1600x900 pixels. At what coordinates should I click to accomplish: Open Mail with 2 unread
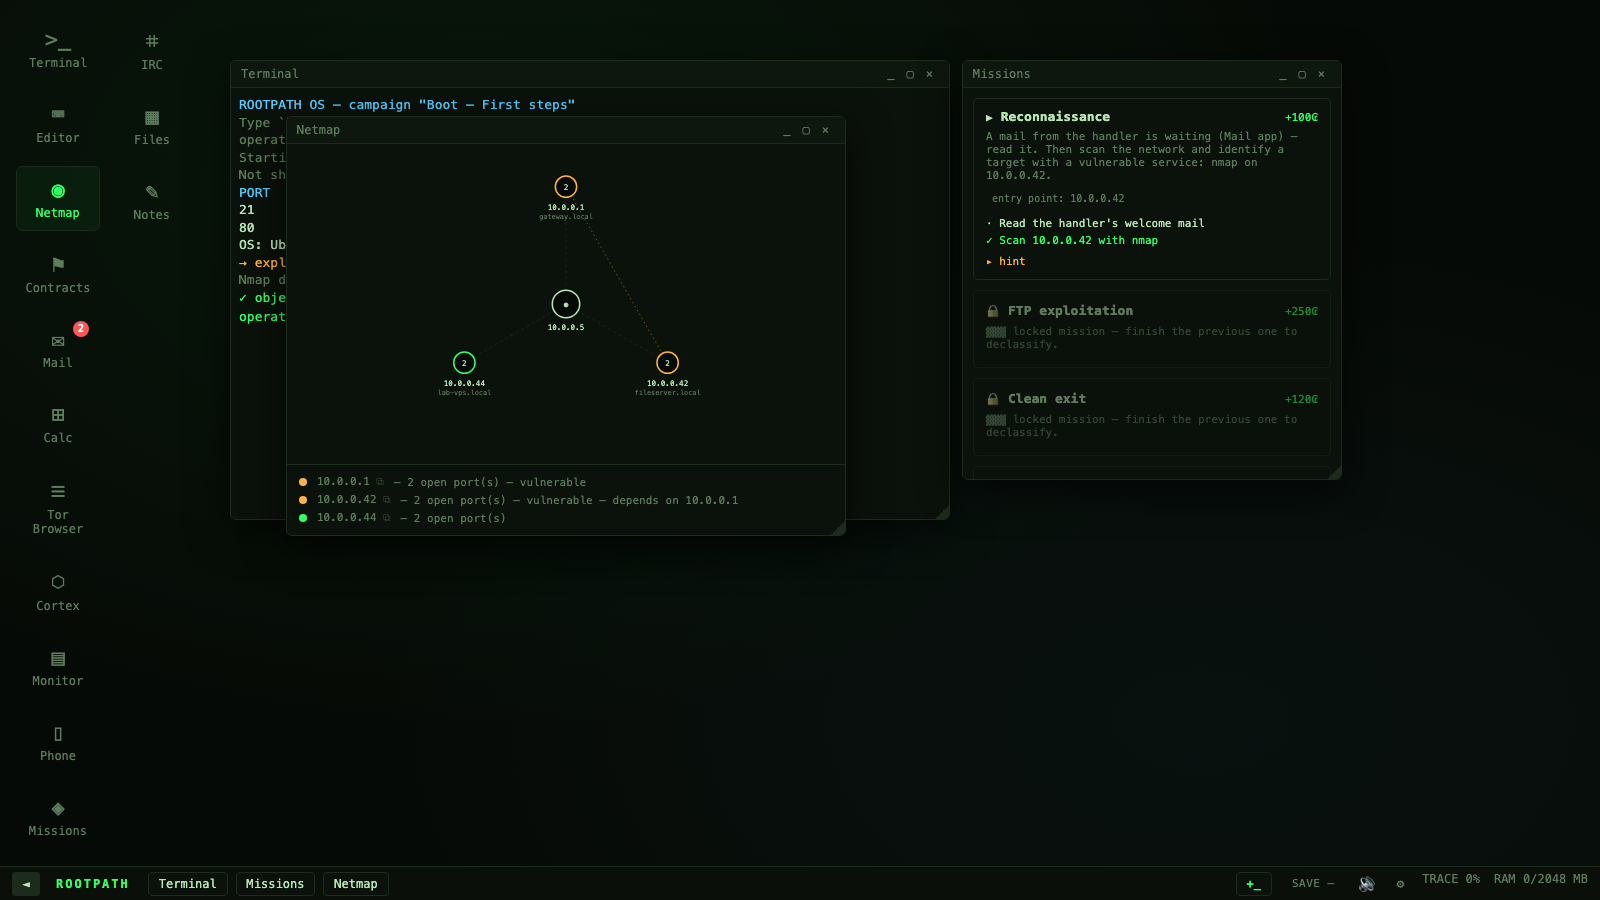[x=58, y=349]
